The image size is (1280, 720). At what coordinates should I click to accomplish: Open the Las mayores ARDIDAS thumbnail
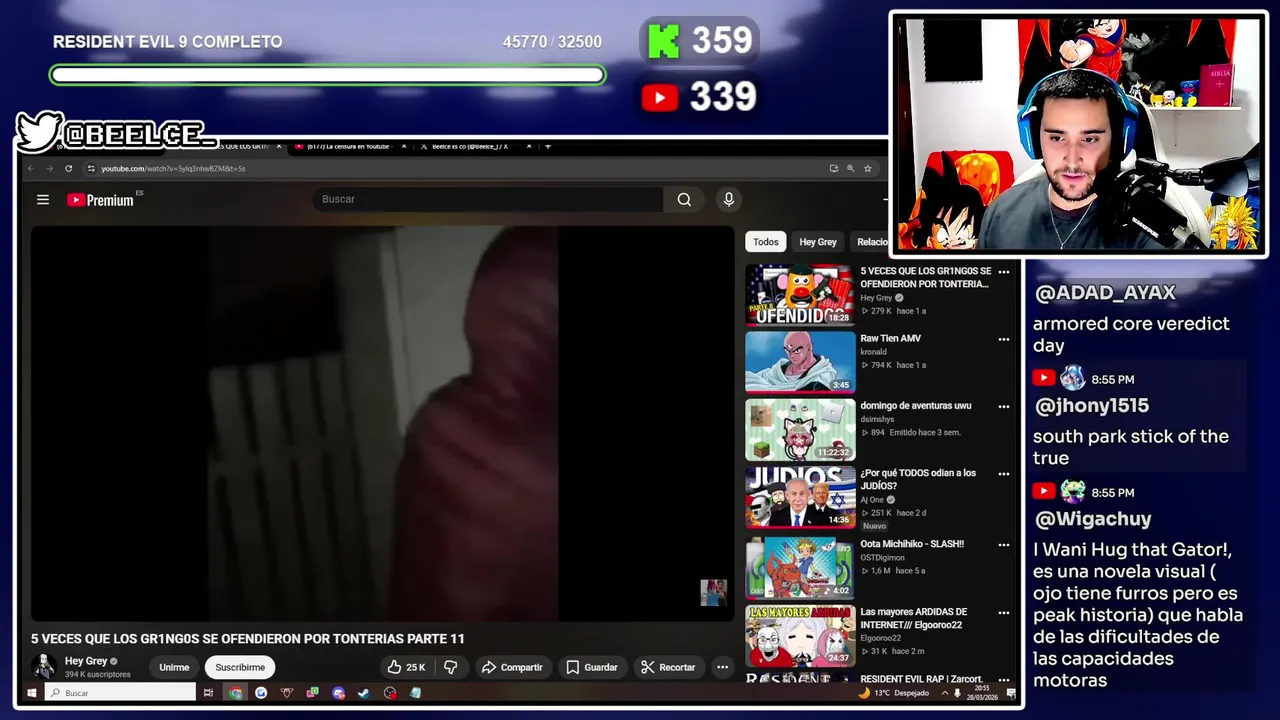point(800,635)
